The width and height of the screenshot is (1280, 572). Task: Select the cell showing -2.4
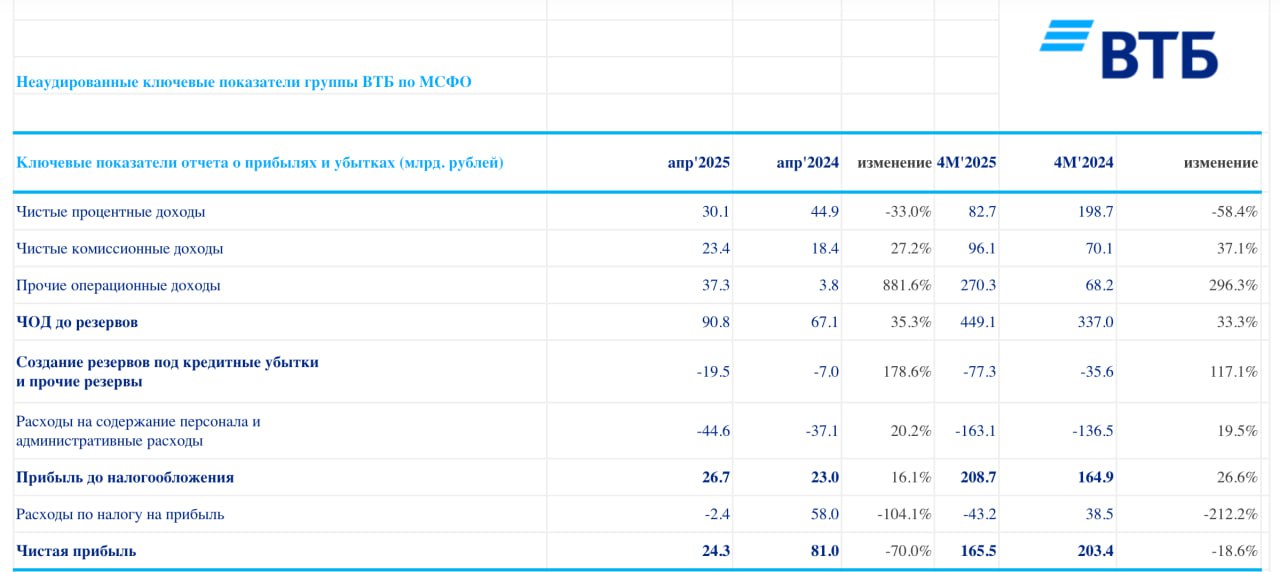(x=716, y=514)
